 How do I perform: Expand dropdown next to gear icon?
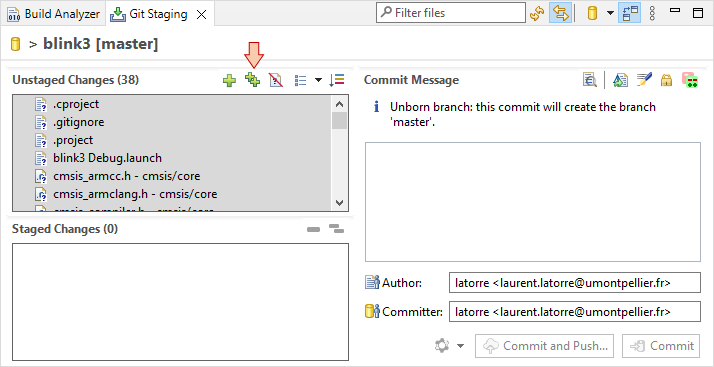(460, 346)
